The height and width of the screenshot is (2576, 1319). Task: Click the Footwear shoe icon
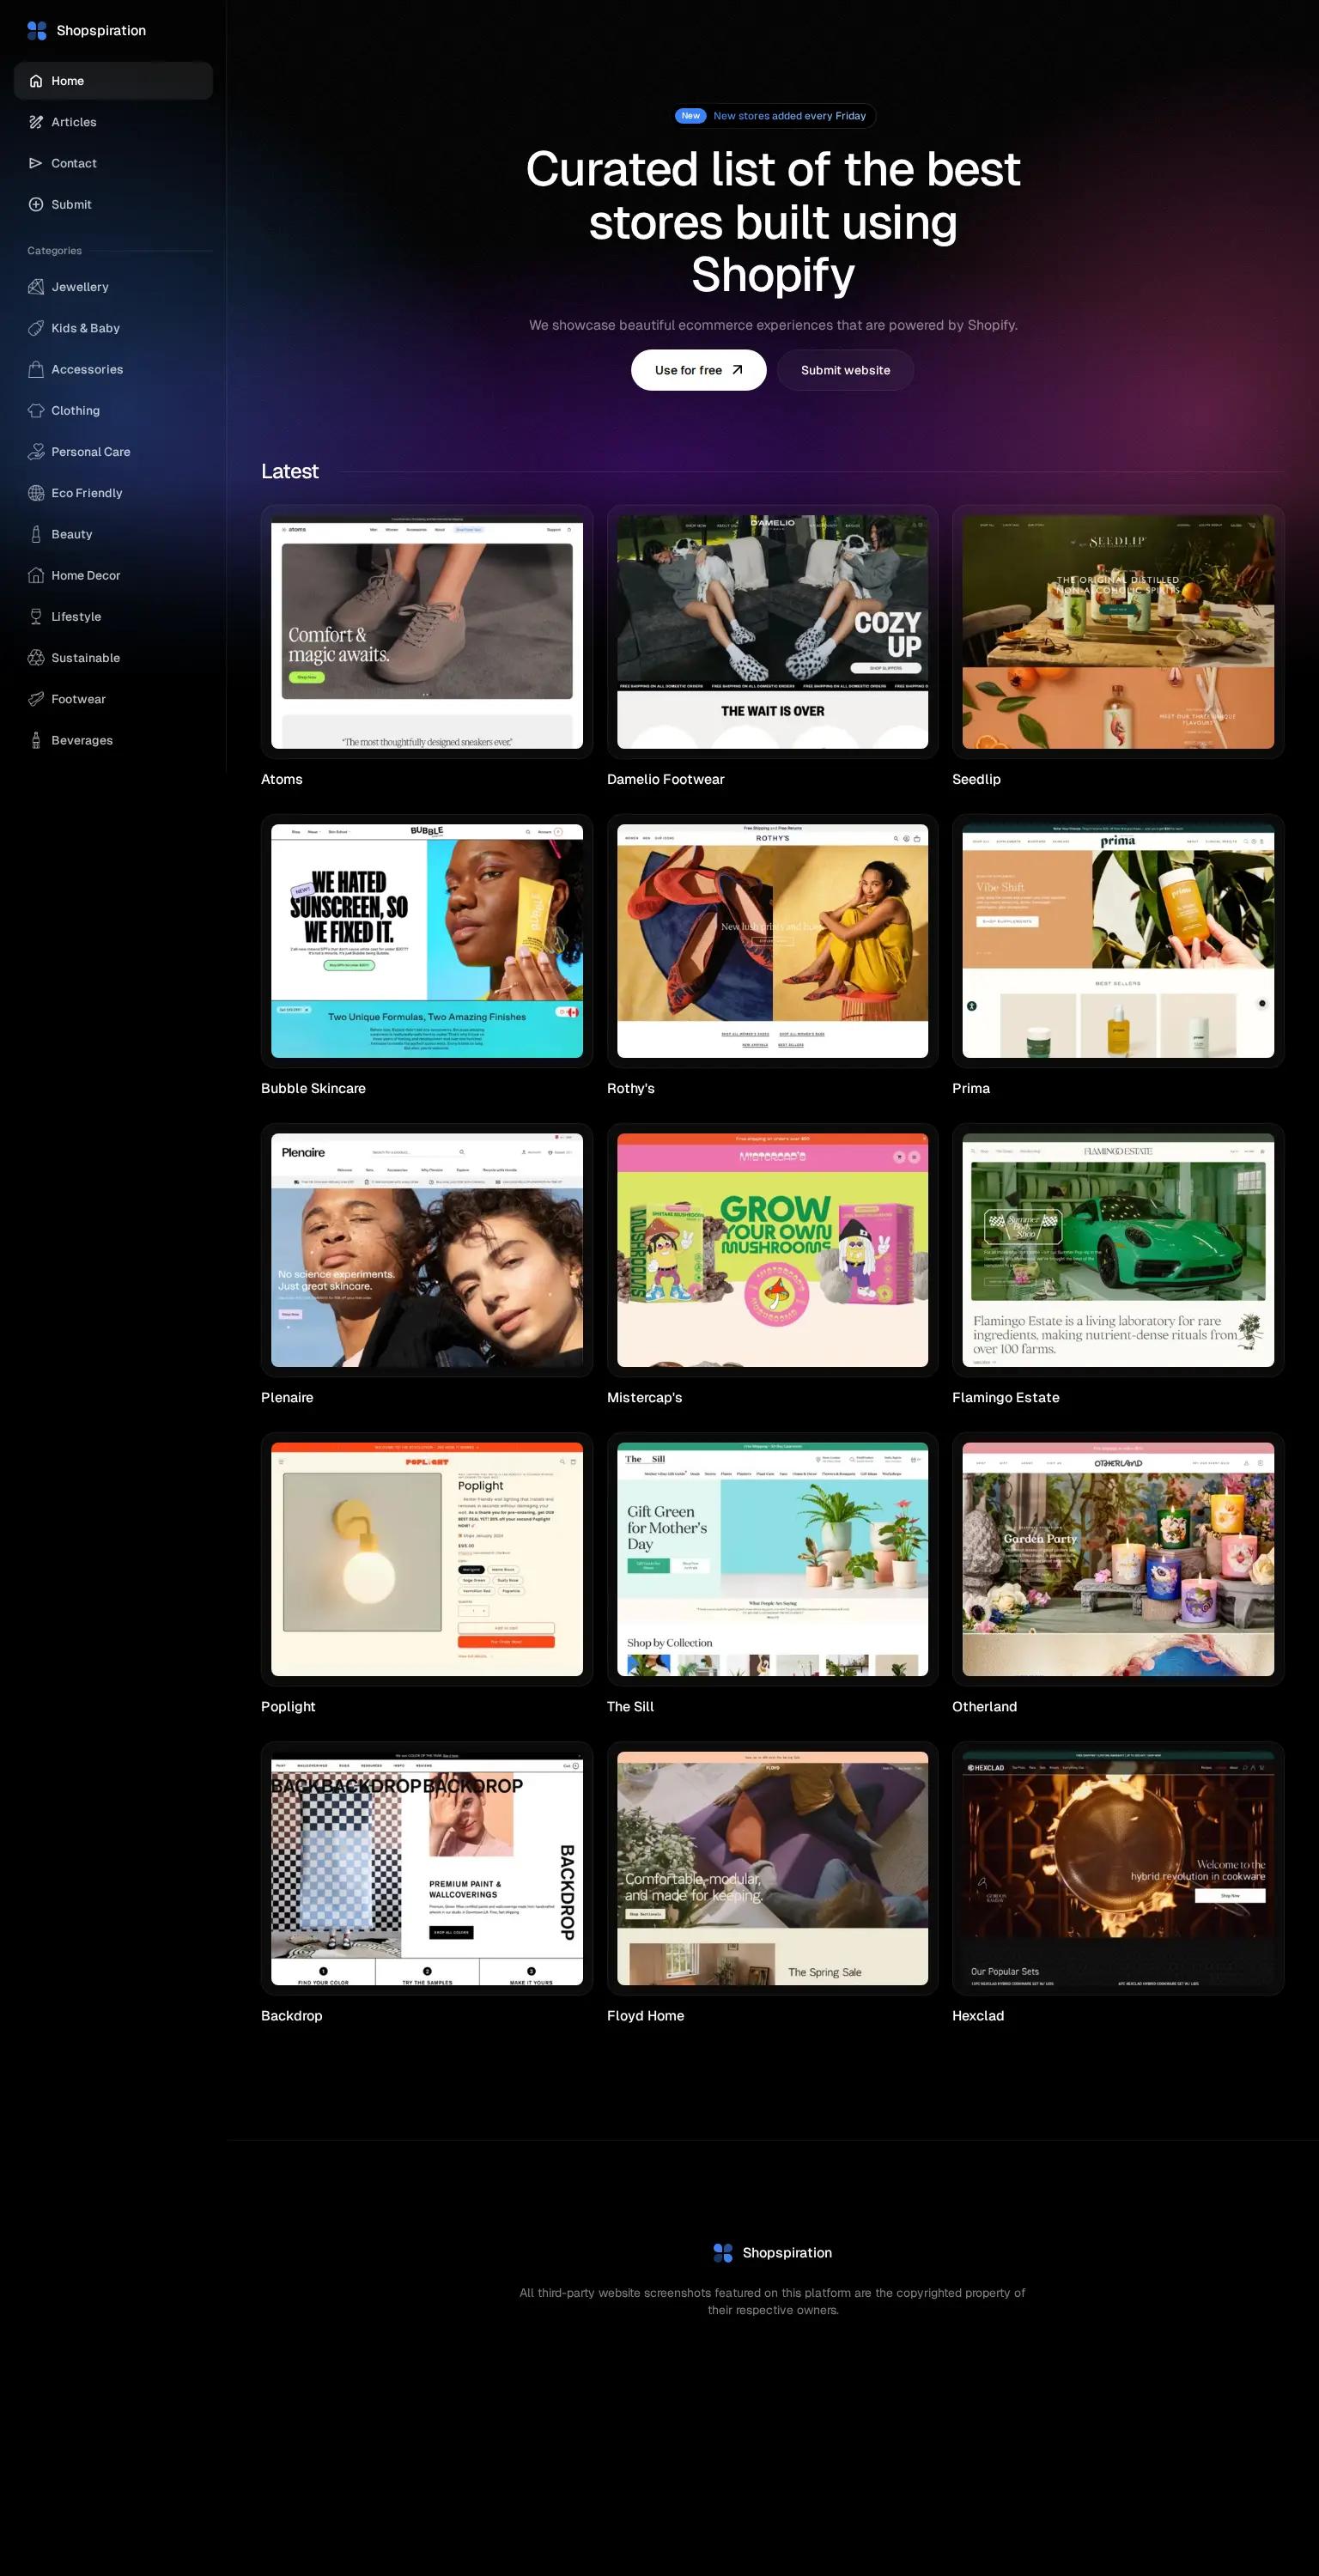pyautogui.click(x=36, y=699)
